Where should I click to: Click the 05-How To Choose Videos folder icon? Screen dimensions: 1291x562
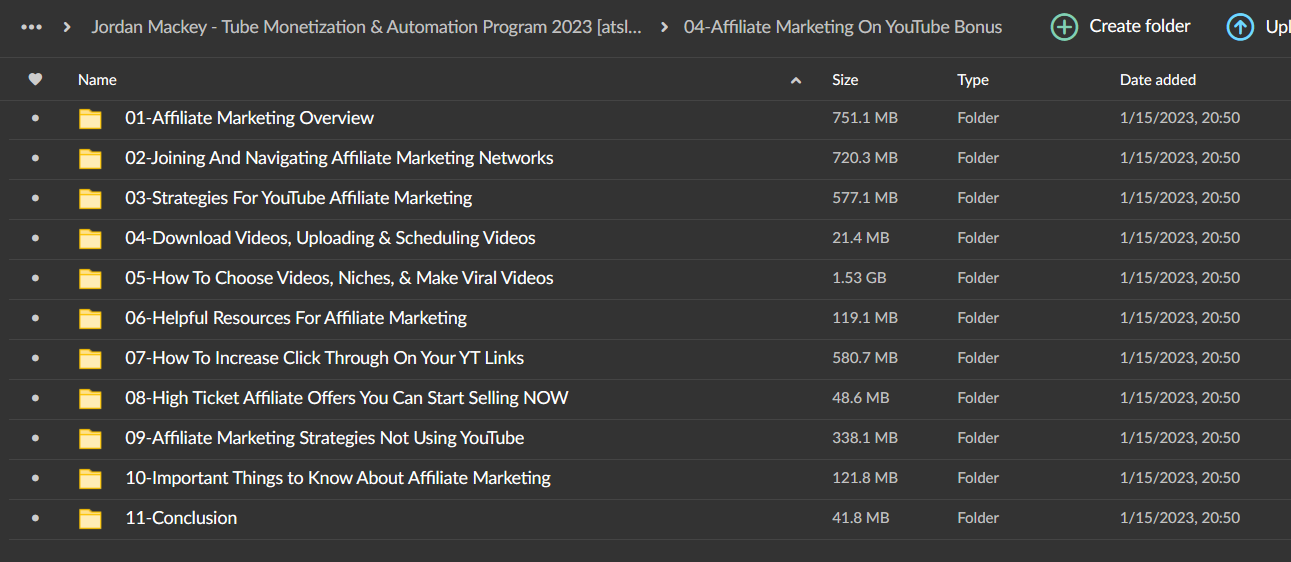[x=91, y=278]
